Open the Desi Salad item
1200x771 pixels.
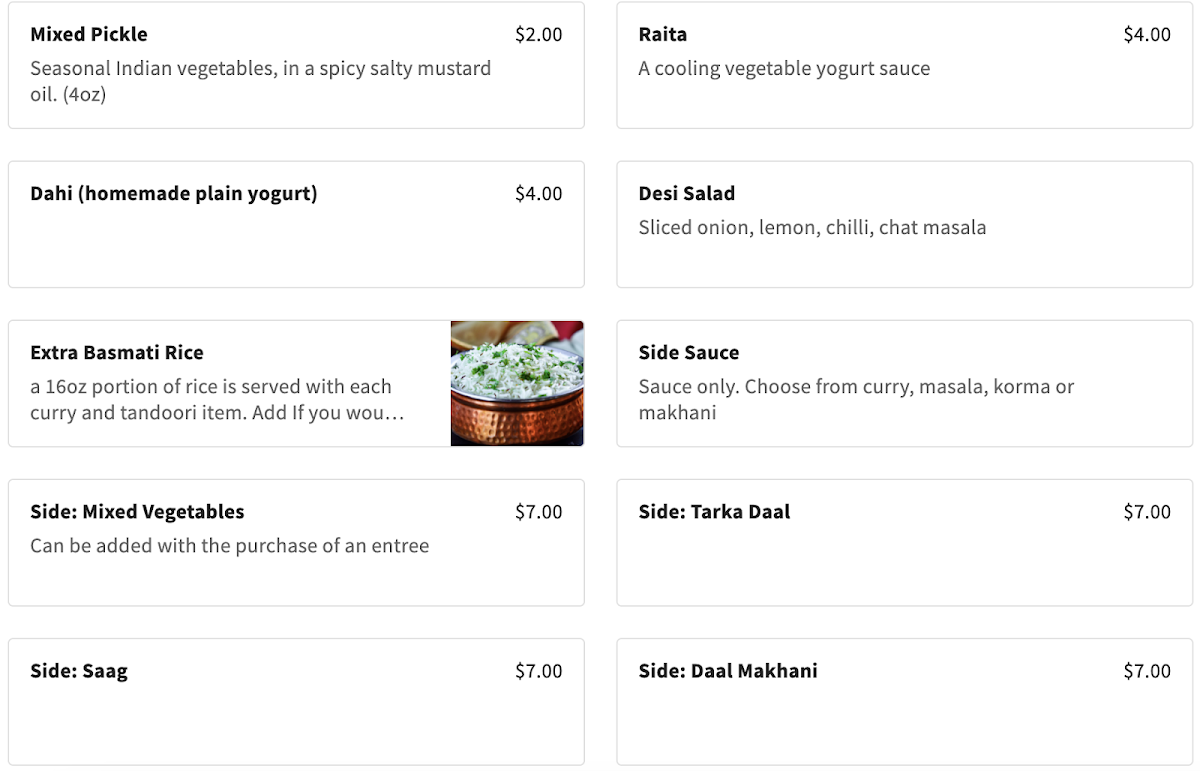[905, 224]
